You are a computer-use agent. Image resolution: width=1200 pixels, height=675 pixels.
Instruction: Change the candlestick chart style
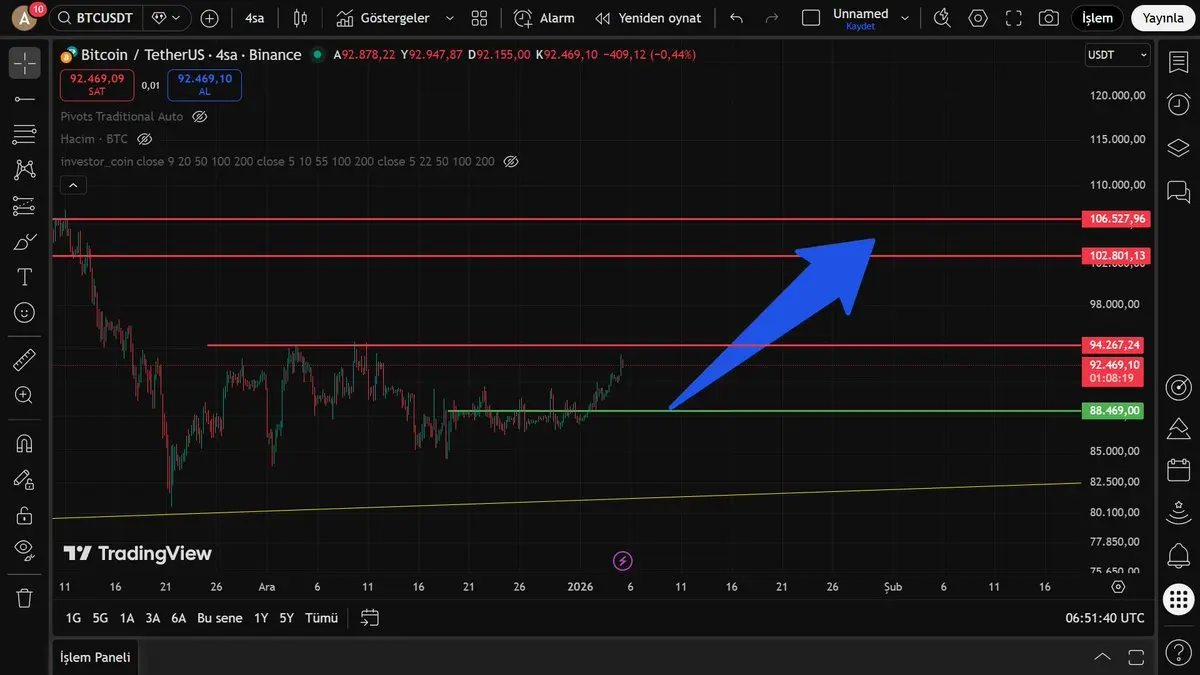300,18
